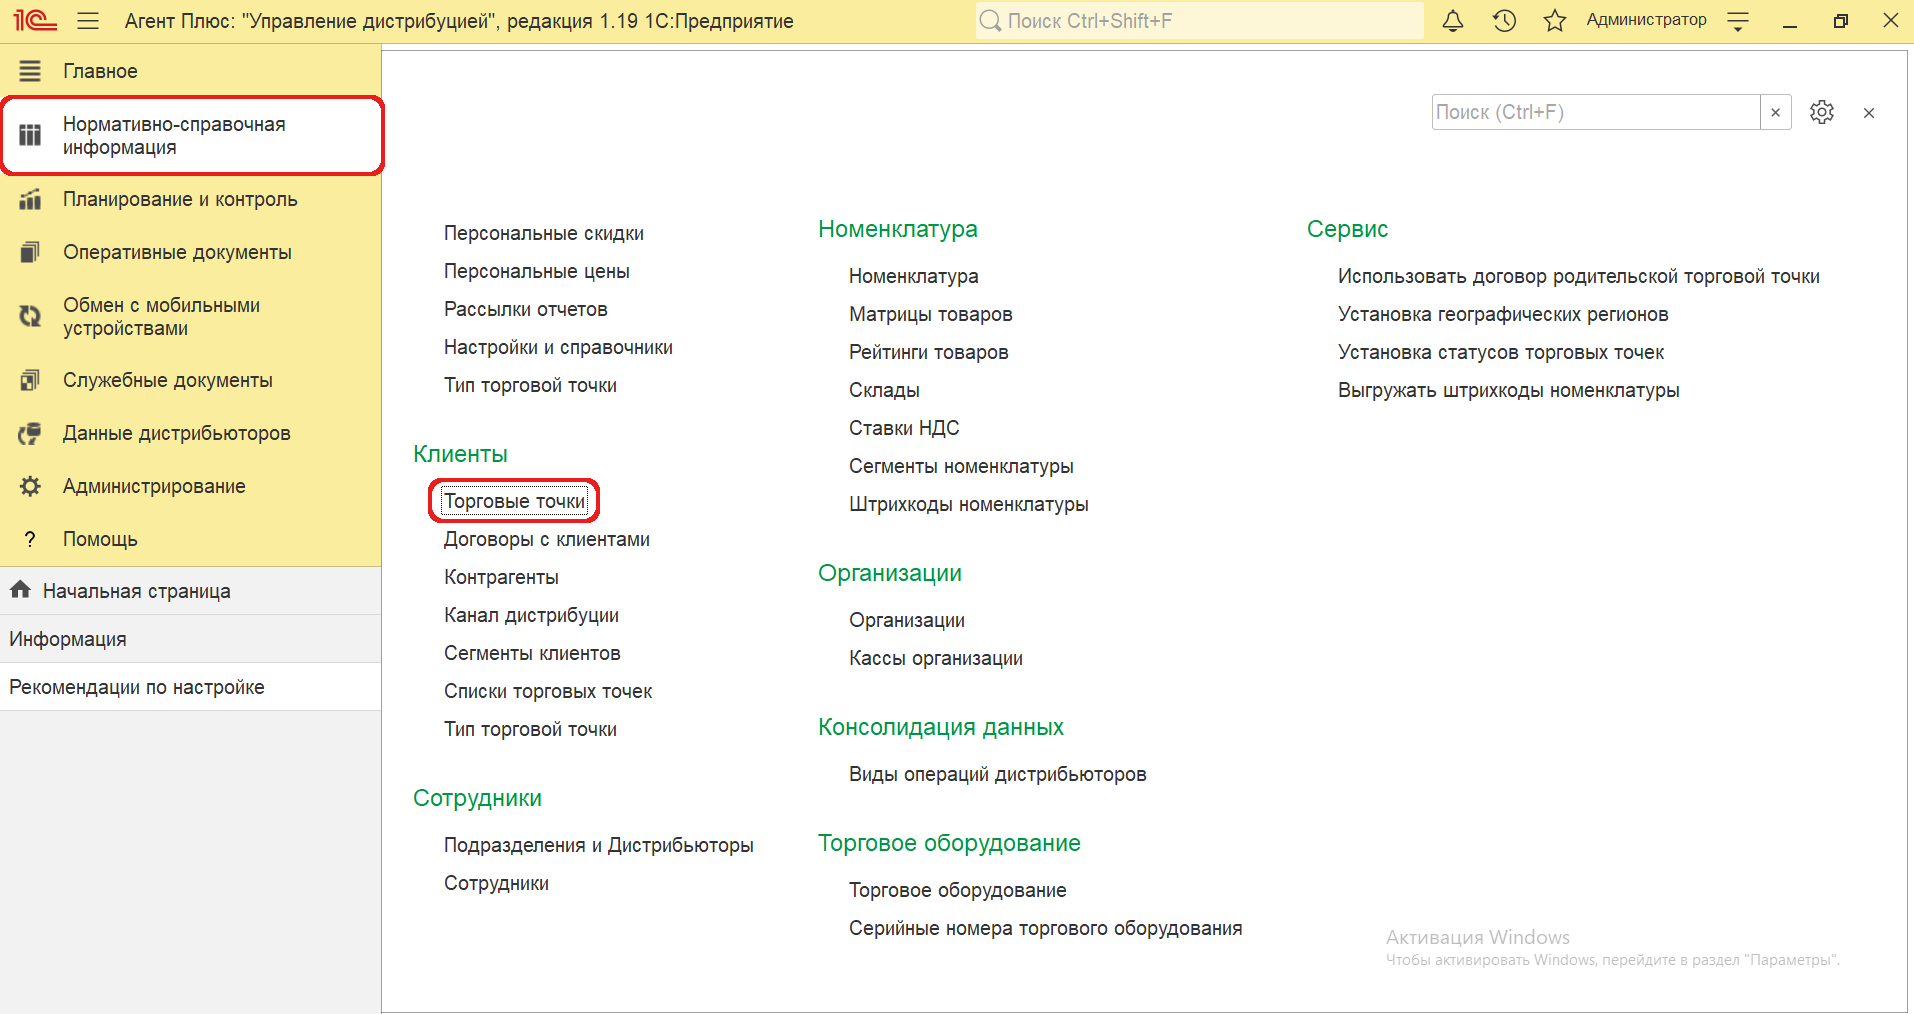1914x1014 pixels.
Task: Expand the service options menu beside Администратор
Action: pyautogui.click(x=1738, y=21)
